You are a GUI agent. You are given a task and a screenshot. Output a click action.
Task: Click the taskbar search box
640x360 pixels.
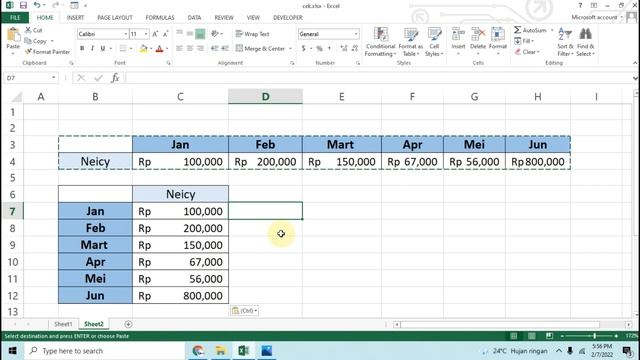(105, 351)
